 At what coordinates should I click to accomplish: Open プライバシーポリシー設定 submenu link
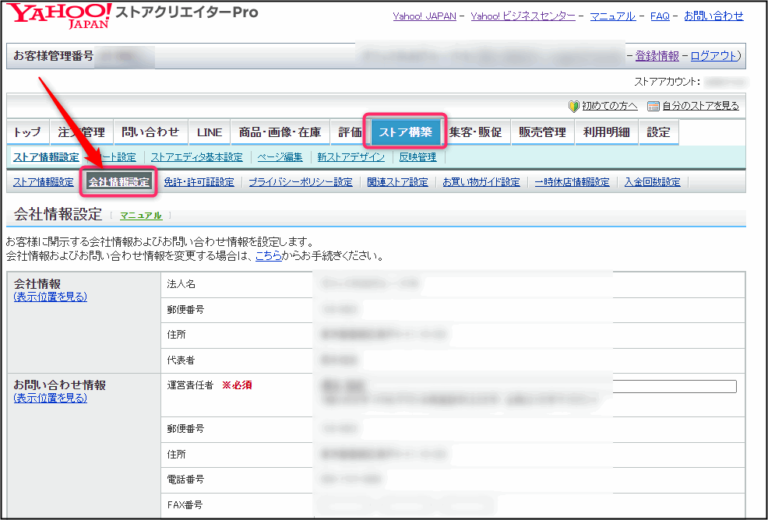point(300,182)
